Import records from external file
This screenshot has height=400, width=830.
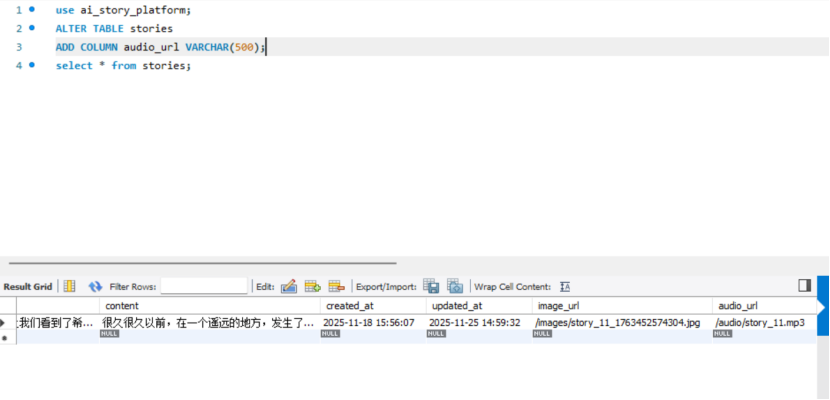[455, 286]
